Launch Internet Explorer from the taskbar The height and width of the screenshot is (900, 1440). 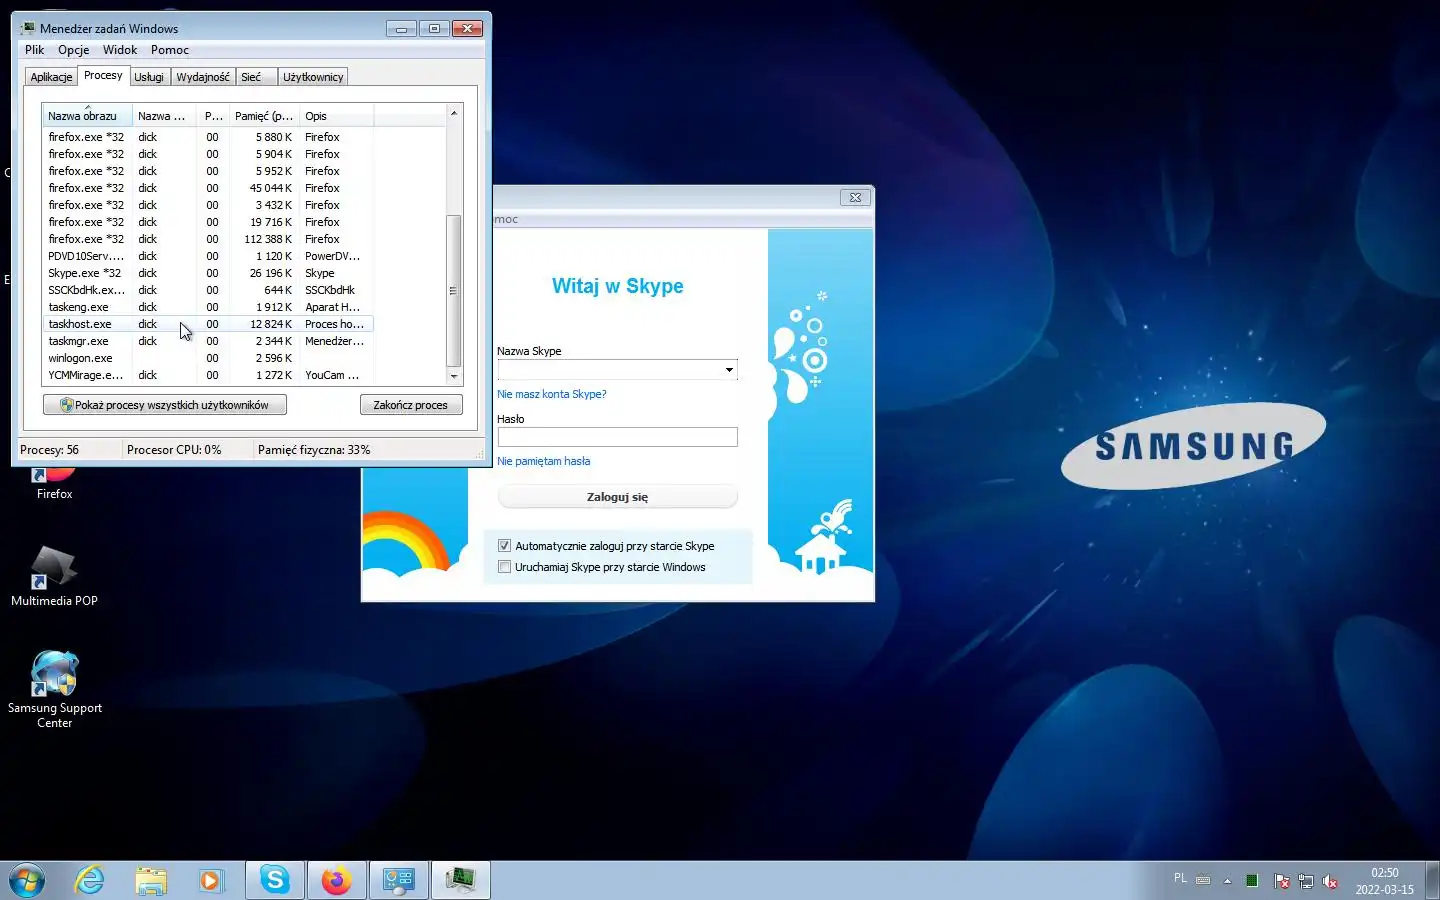click(x=90, y=880)
